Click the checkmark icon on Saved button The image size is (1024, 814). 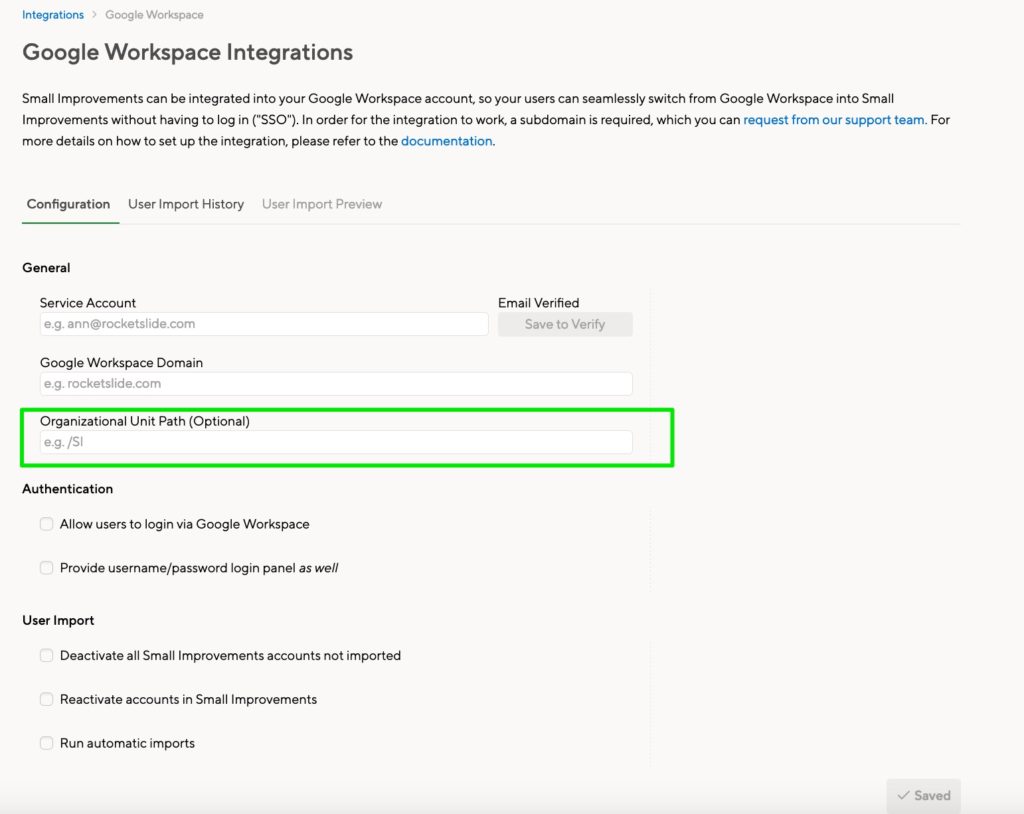(904, 796)
